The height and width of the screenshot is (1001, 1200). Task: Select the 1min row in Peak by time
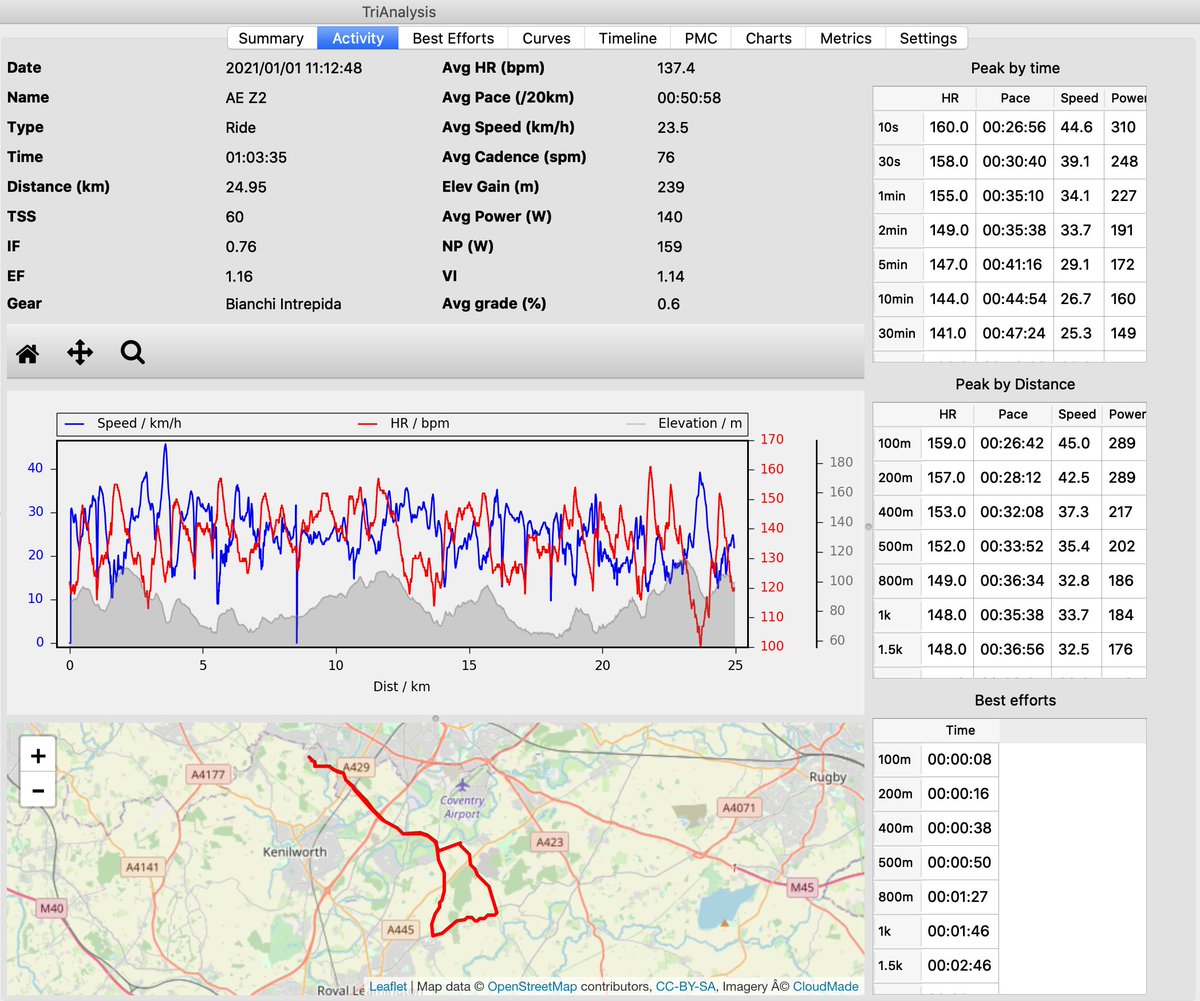pyautogui.click(x=1010, y=196)
